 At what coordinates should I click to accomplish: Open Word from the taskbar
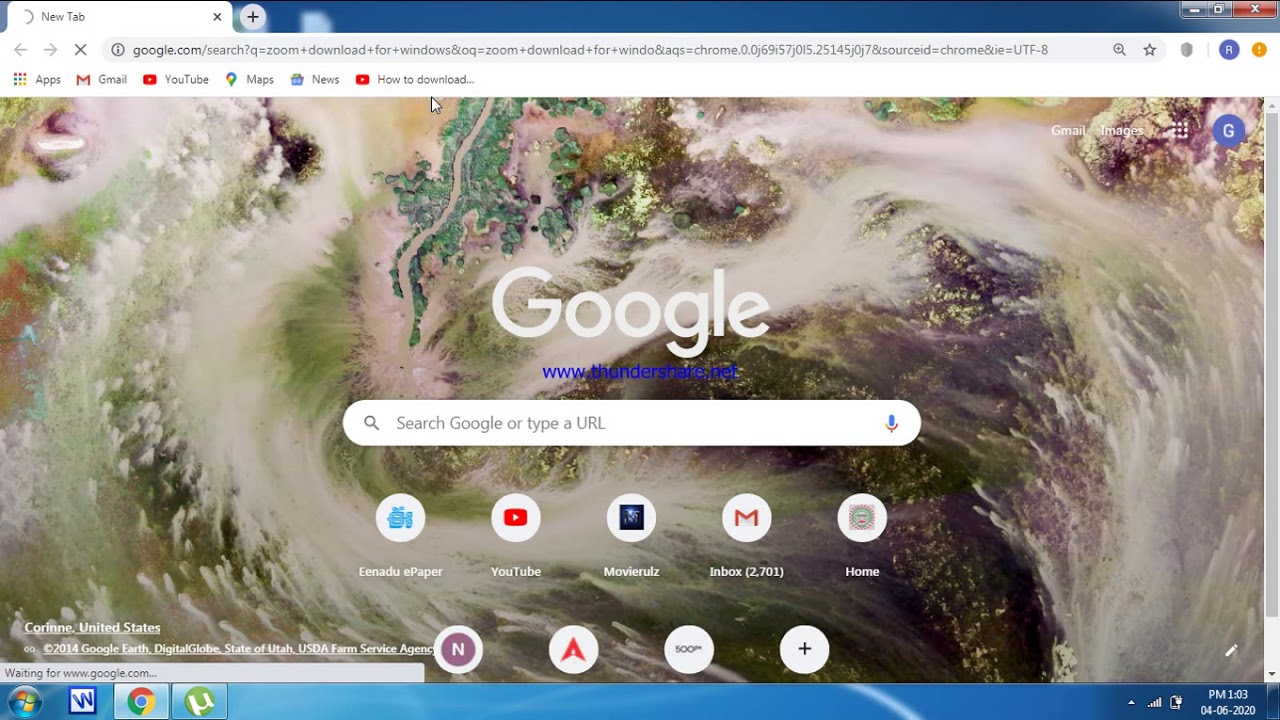coord(83,703)
